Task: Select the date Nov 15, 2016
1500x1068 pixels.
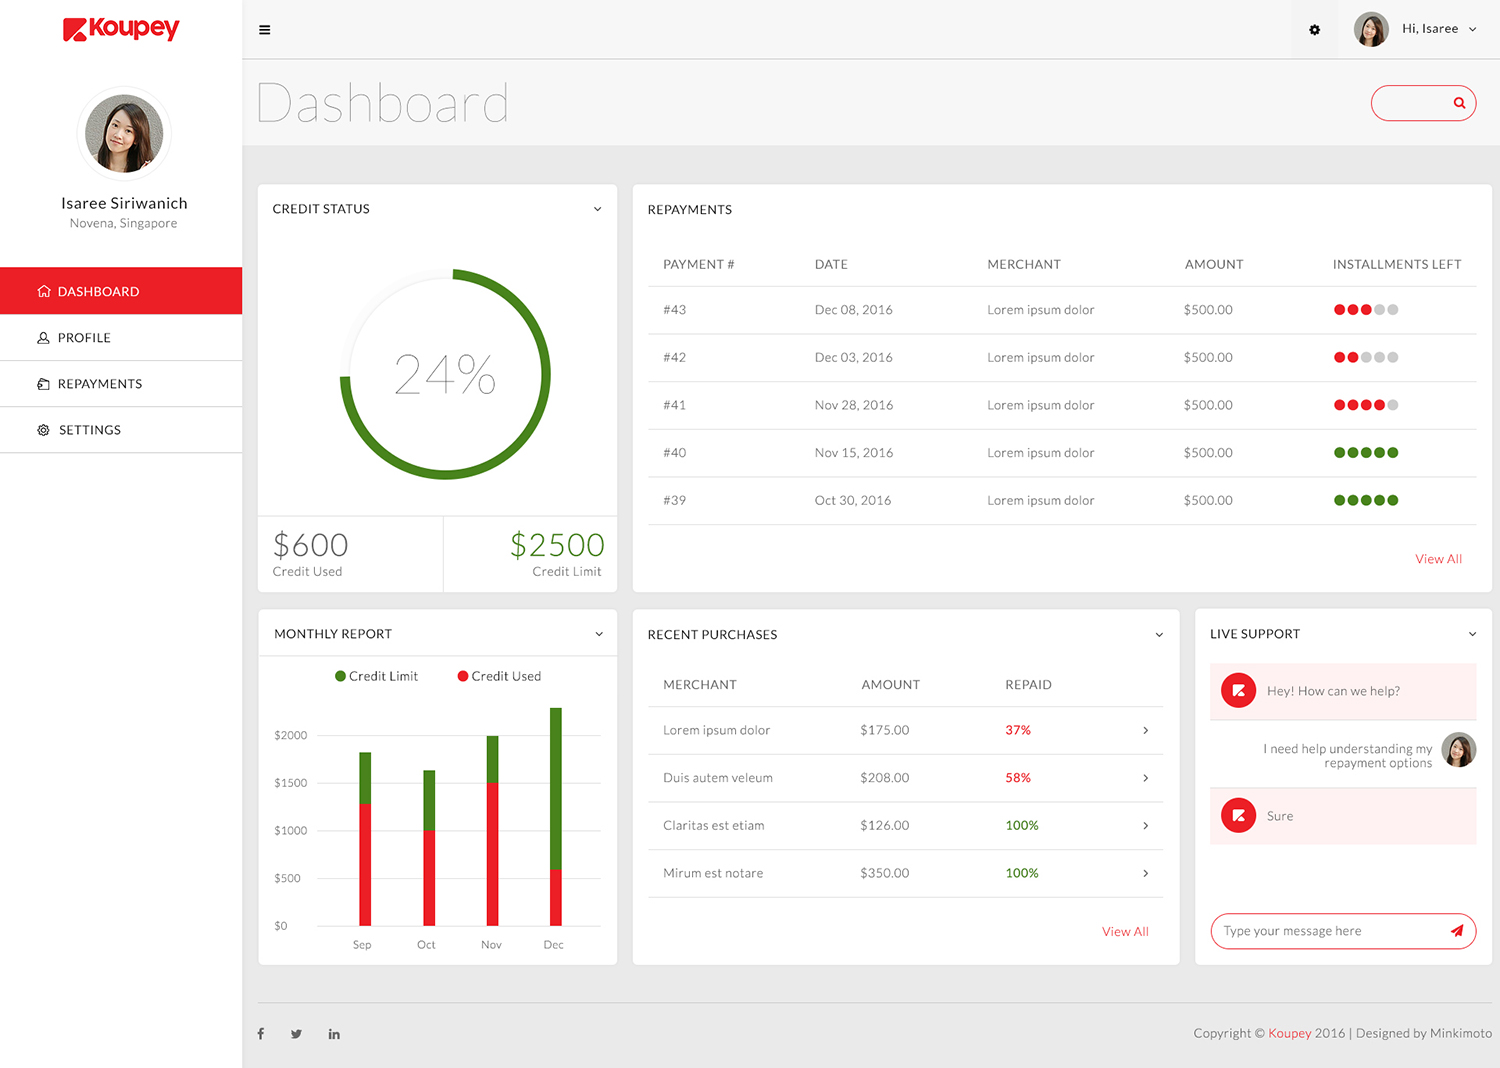Action: tap(854, 453)
